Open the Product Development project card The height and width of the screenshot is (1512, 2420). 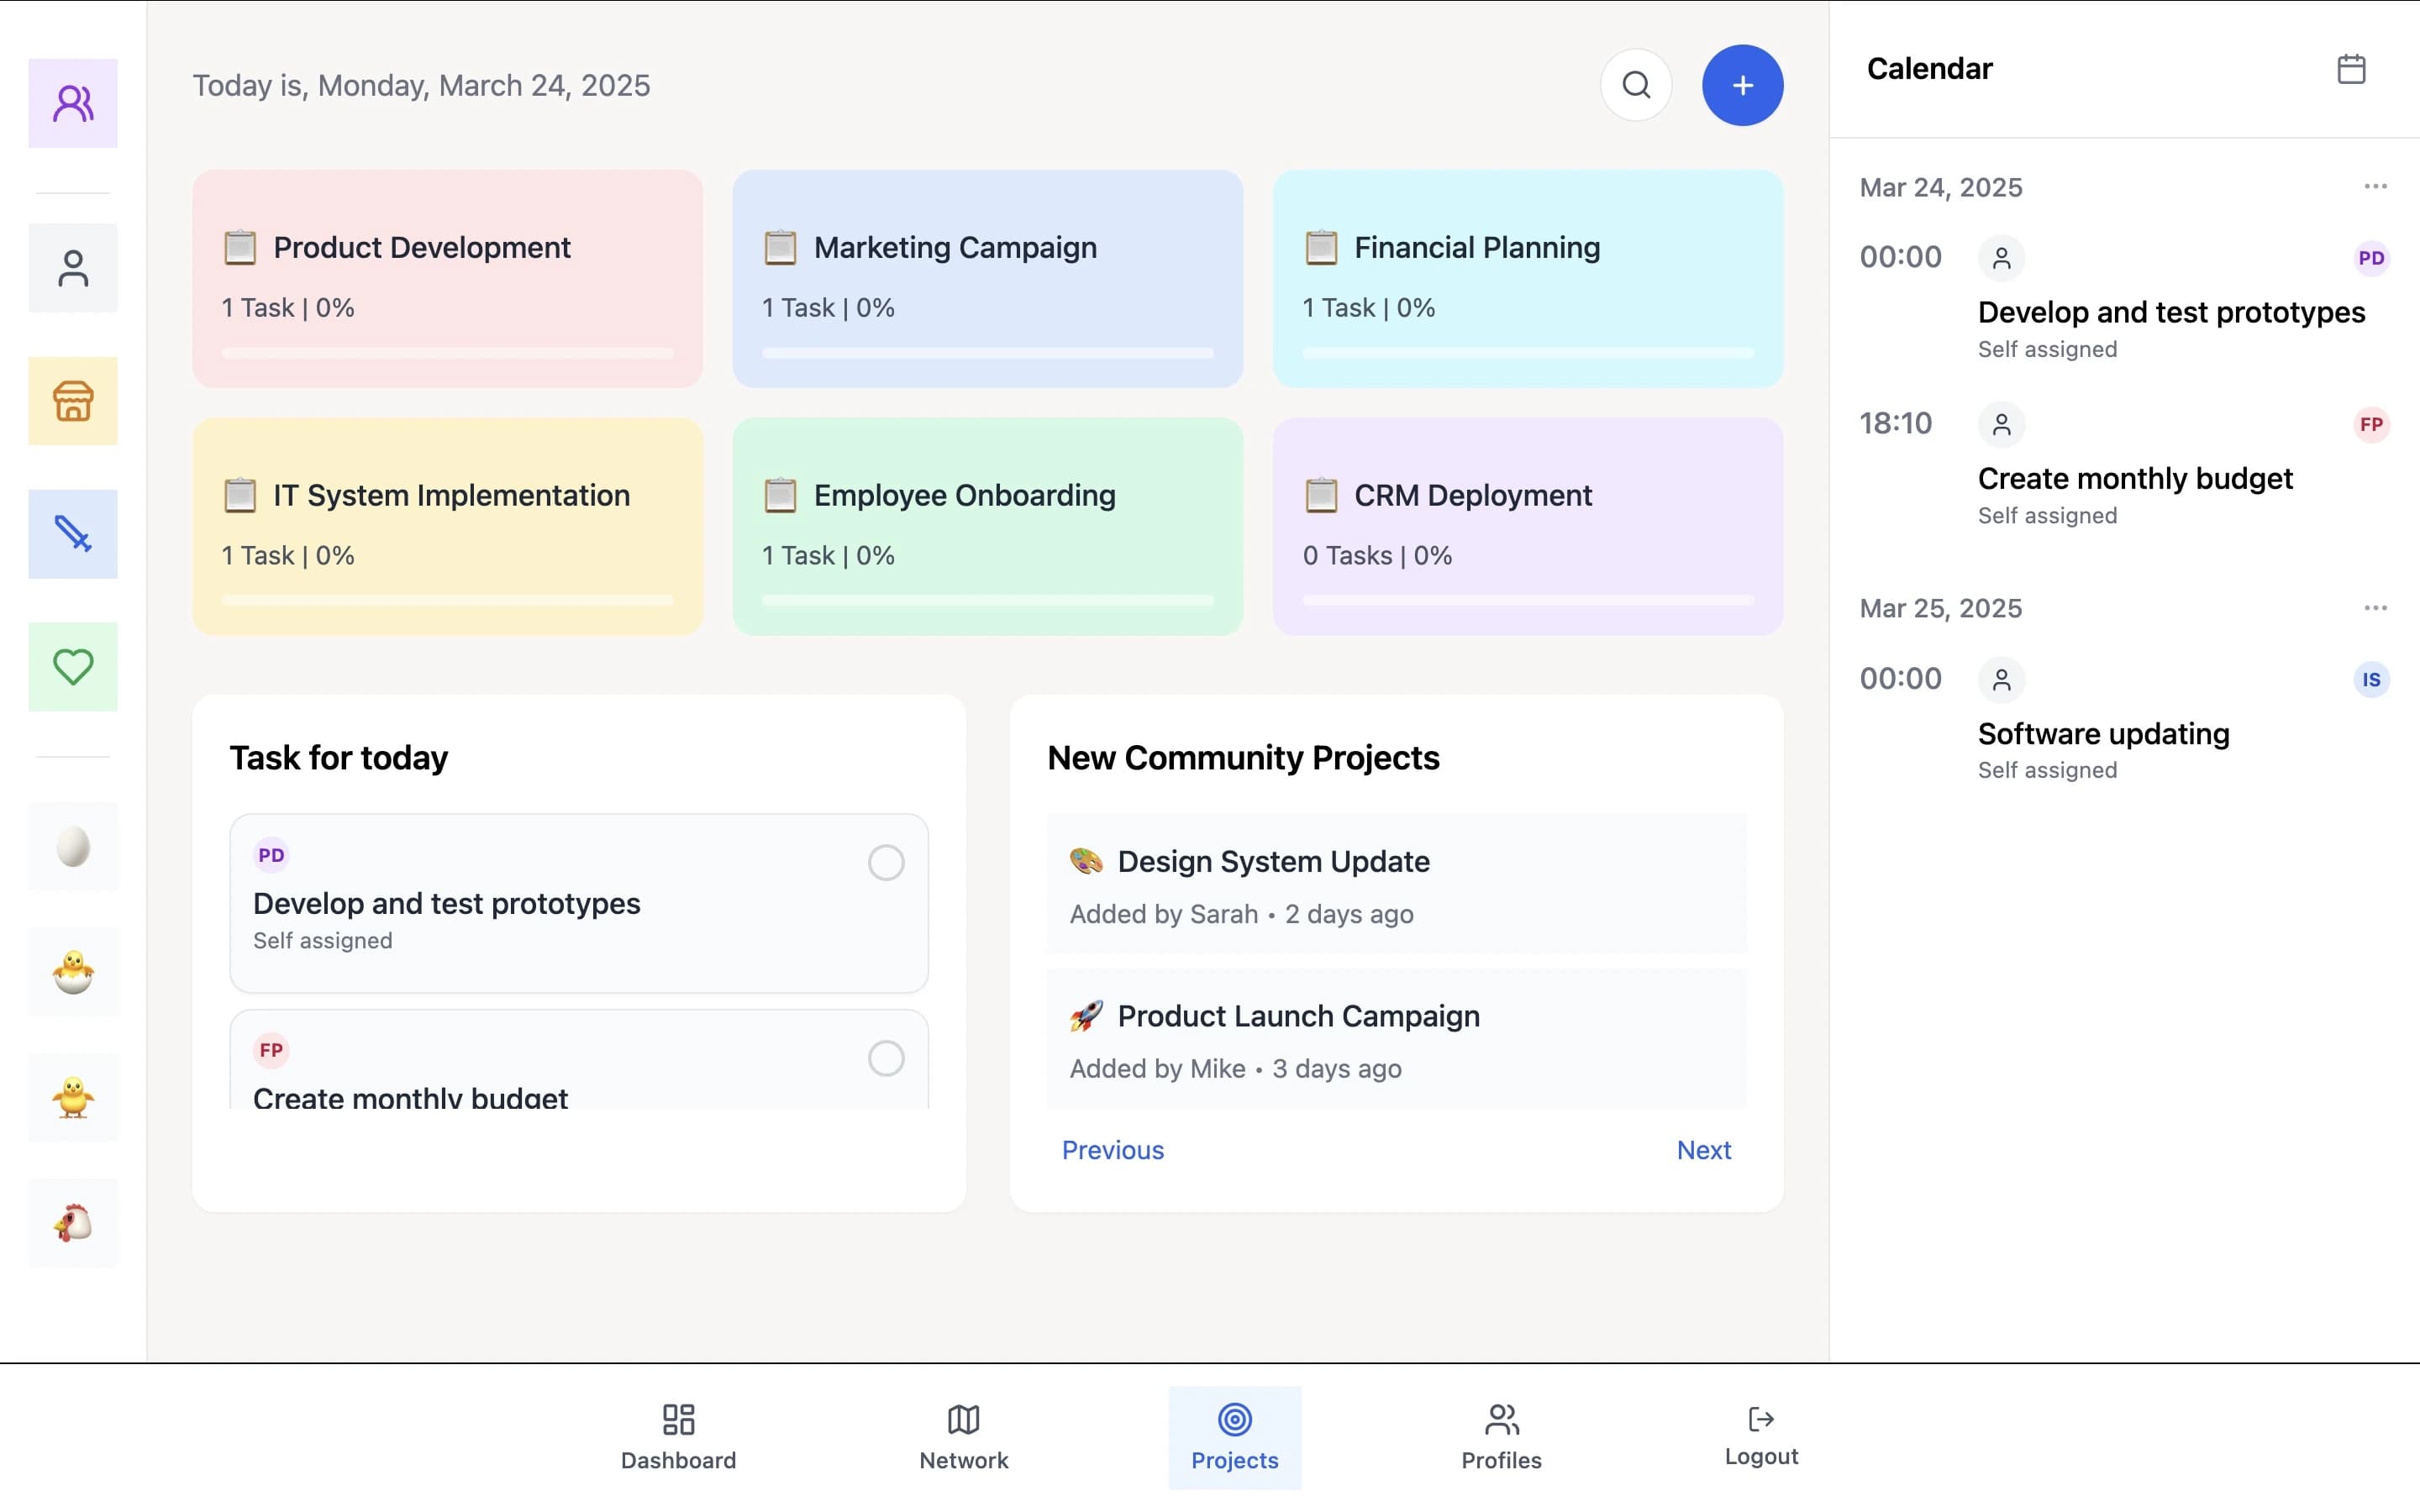pyautogui.click(x=447, y=278)
